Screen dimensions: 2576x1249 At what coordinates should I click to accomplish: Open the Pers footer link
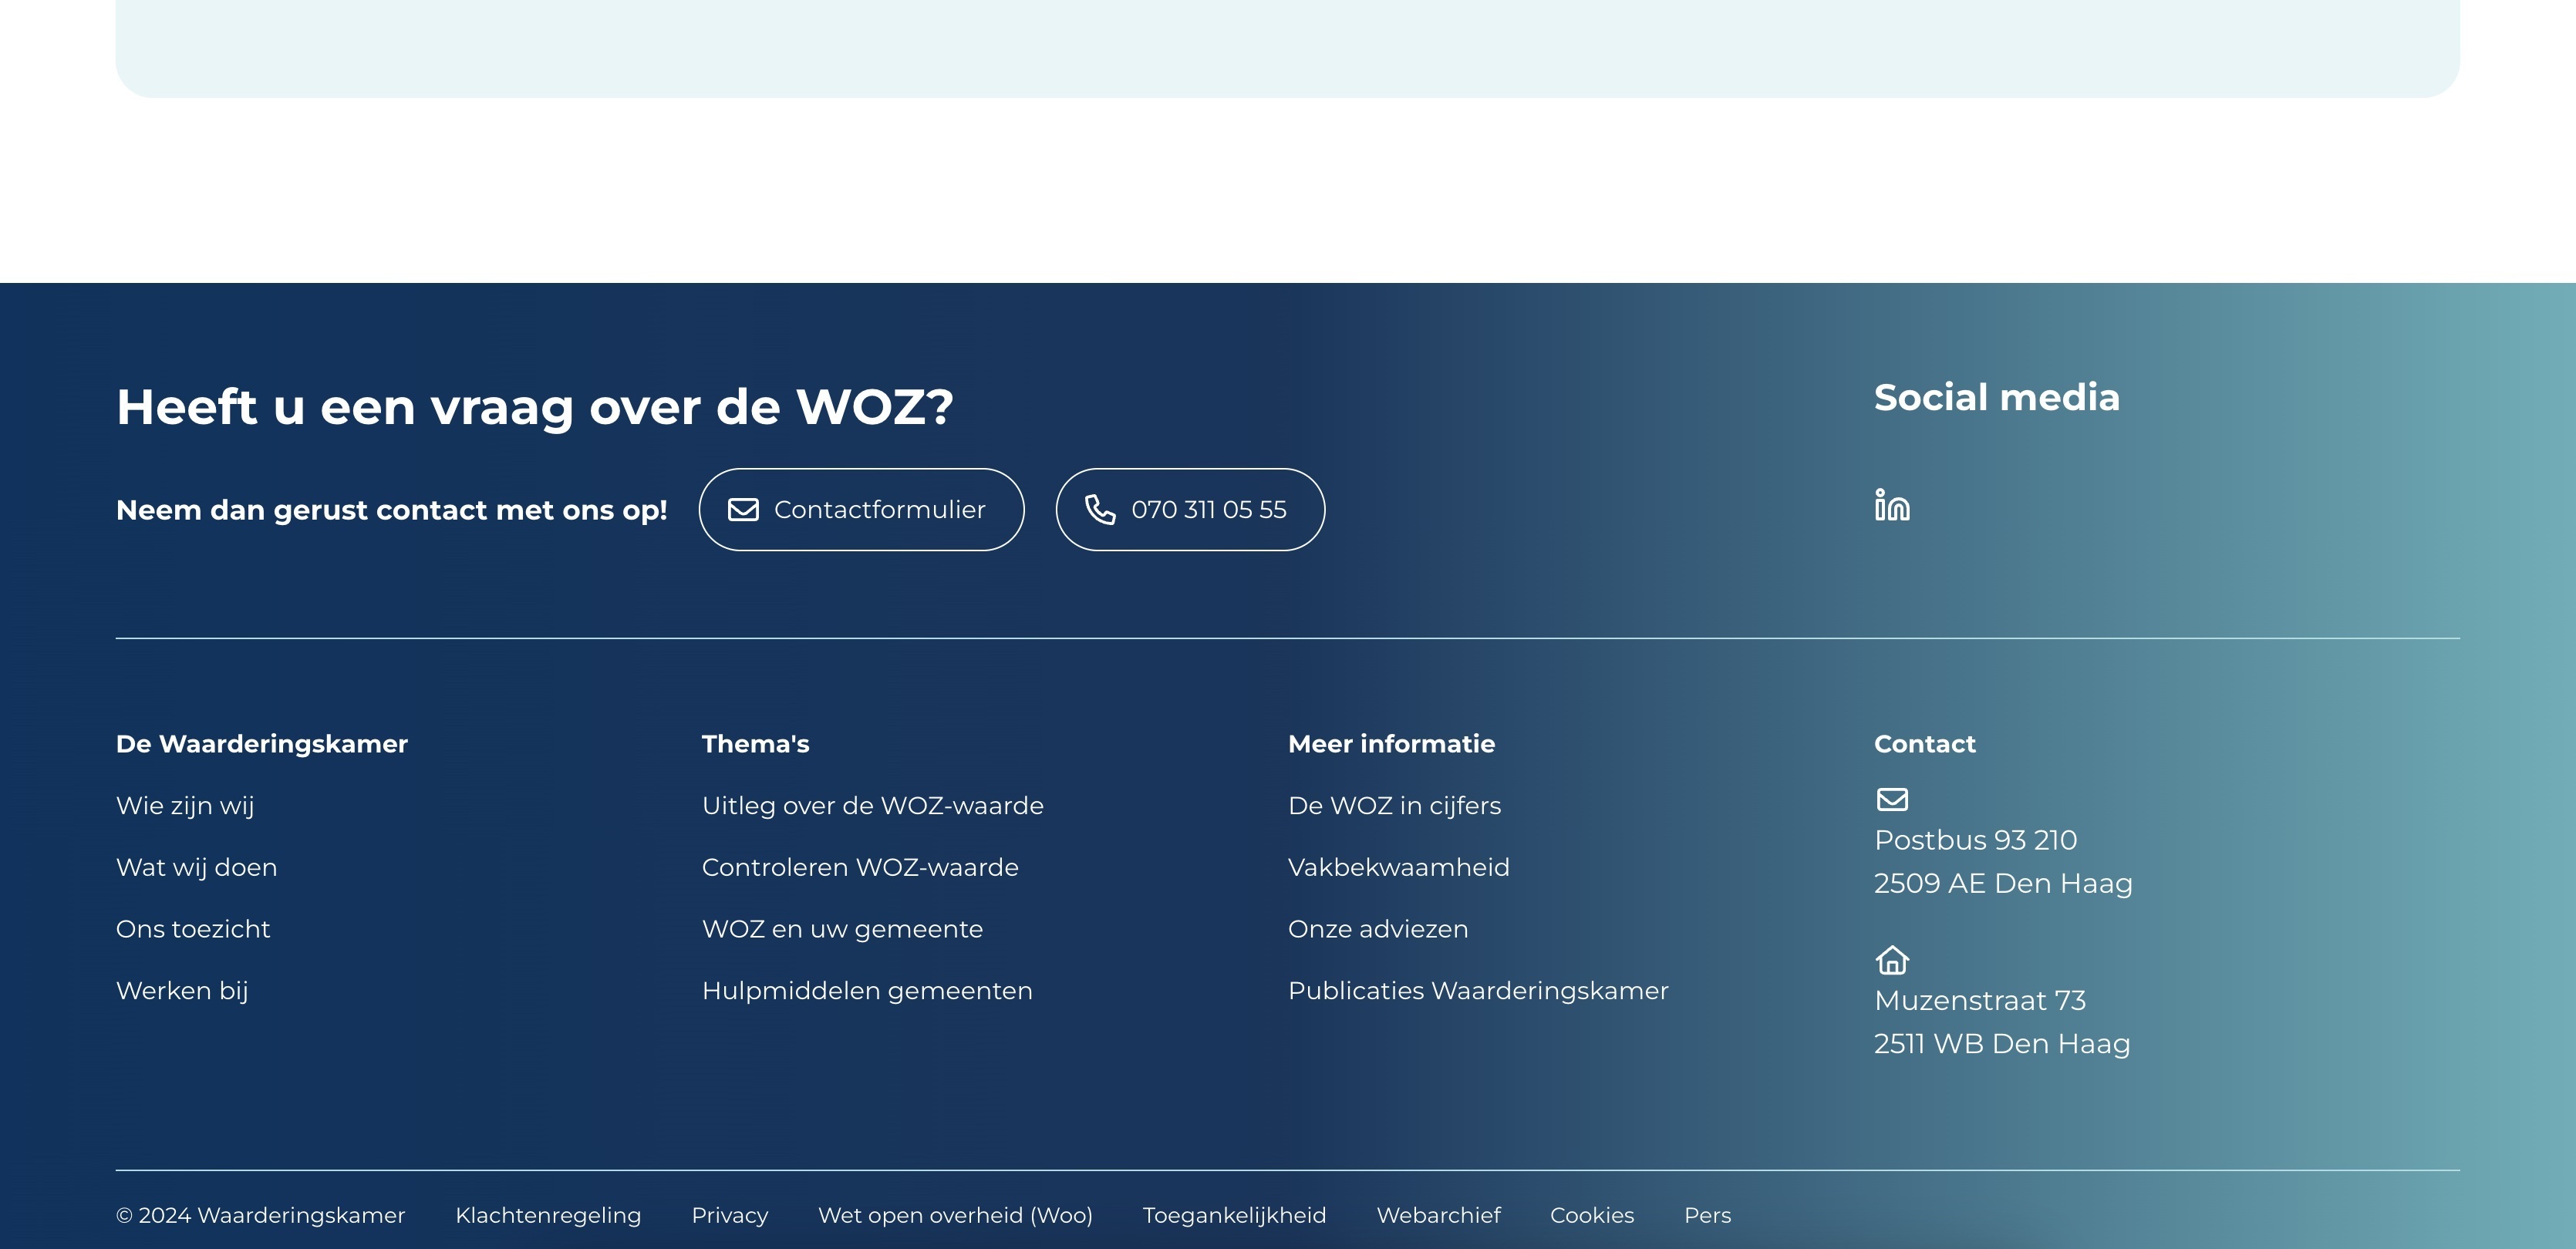coord(1707,1215)
